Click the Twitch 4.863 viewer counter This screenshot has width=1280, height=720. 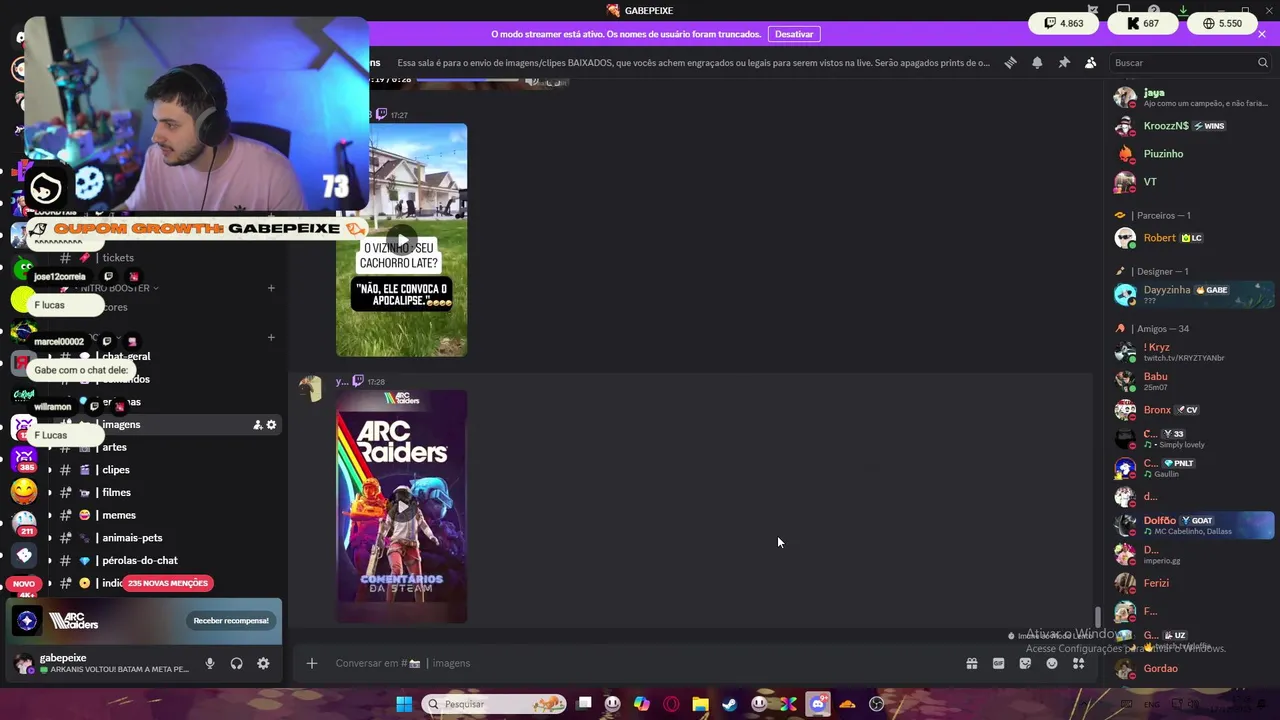click(1063, 23)
